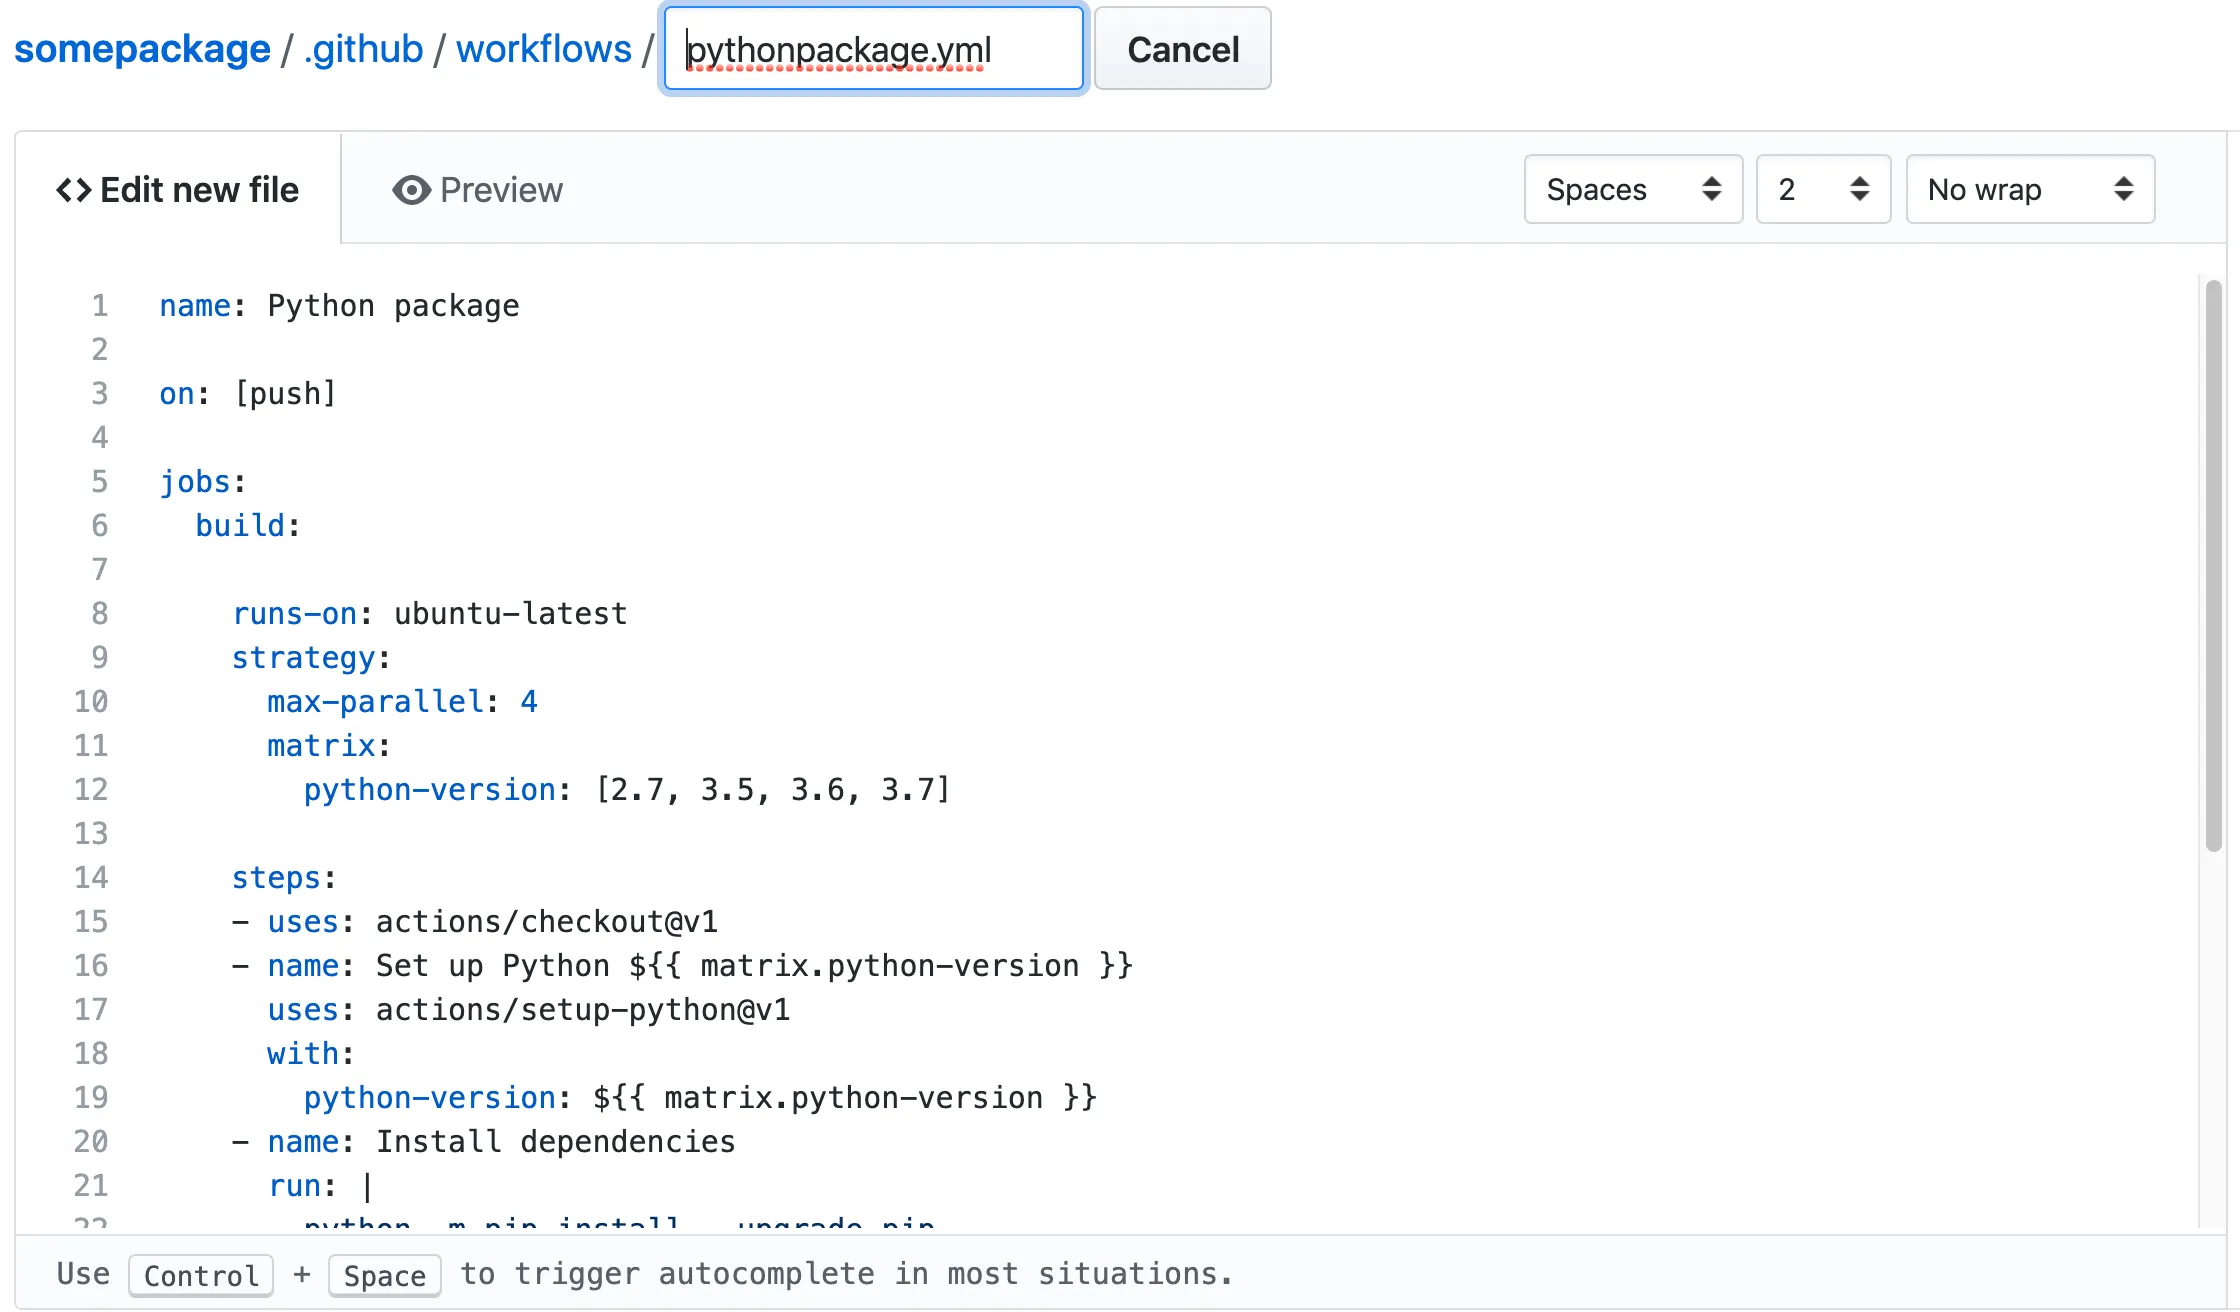Open the workflows breadcrumb link
This screenshot has height=1312, width=2240.
(544, 49)
